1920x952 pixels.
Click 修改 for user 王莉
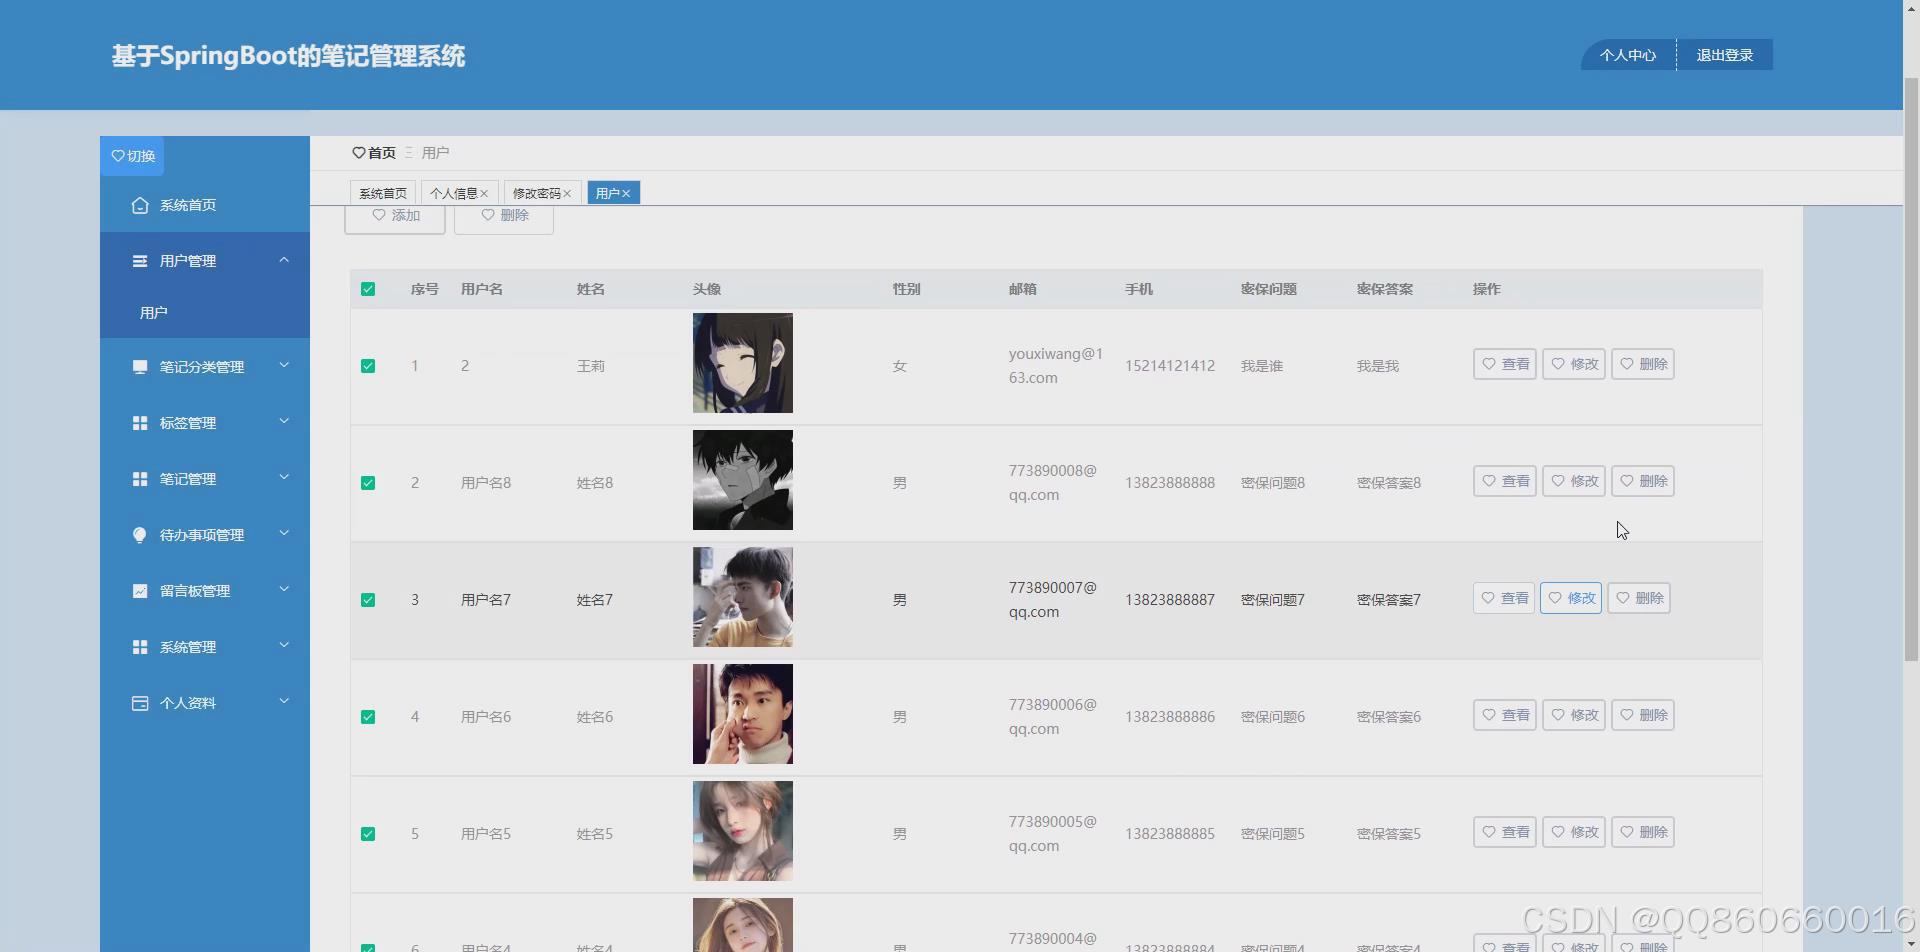[x=1574, y=364]
